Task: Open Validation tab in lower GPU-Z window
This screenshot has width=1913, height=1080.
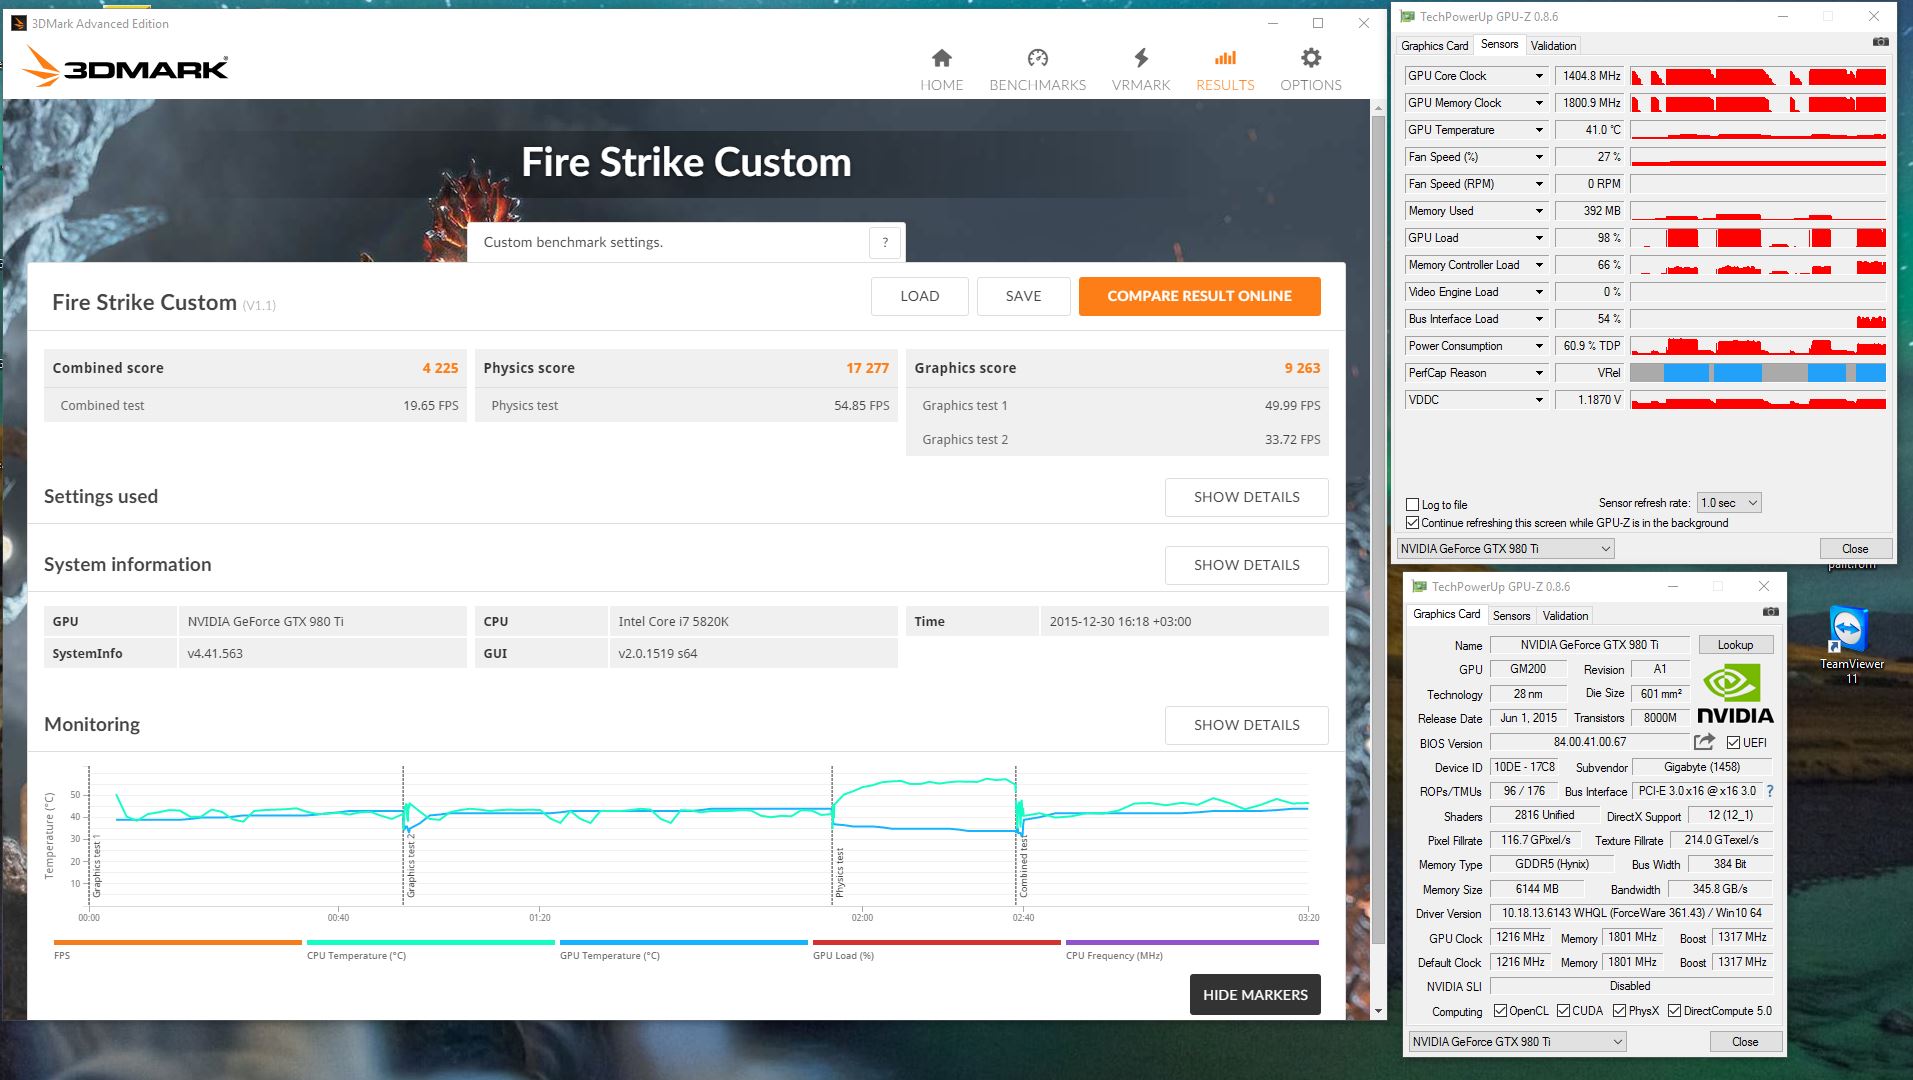Action: 1565,616
